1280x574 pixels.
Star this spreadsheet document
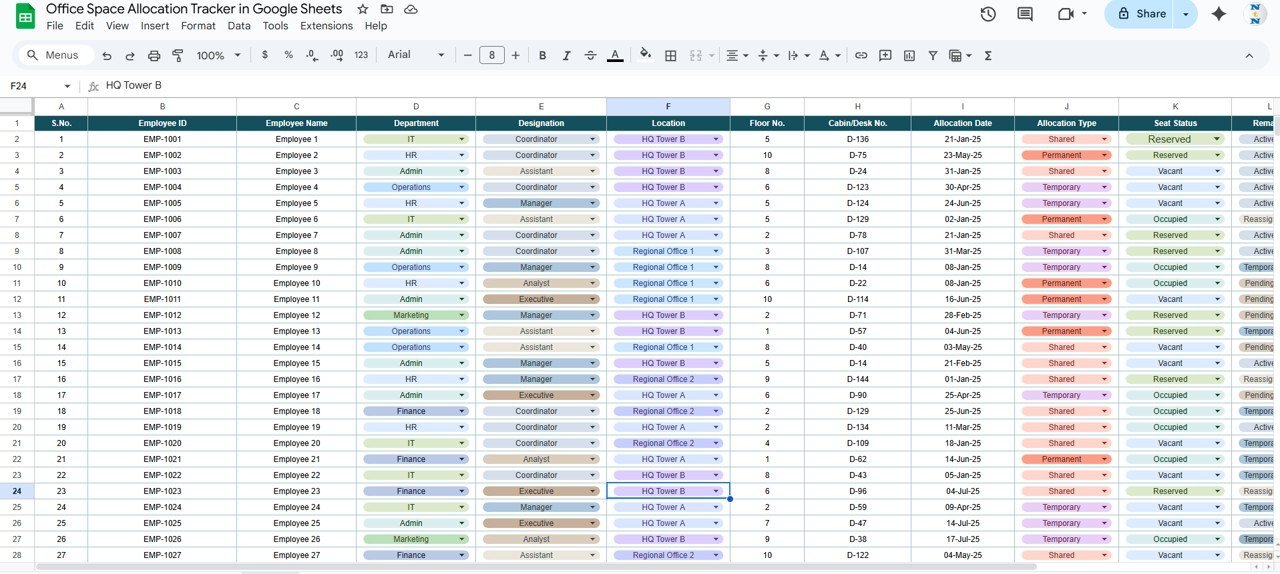coord(363,9)
